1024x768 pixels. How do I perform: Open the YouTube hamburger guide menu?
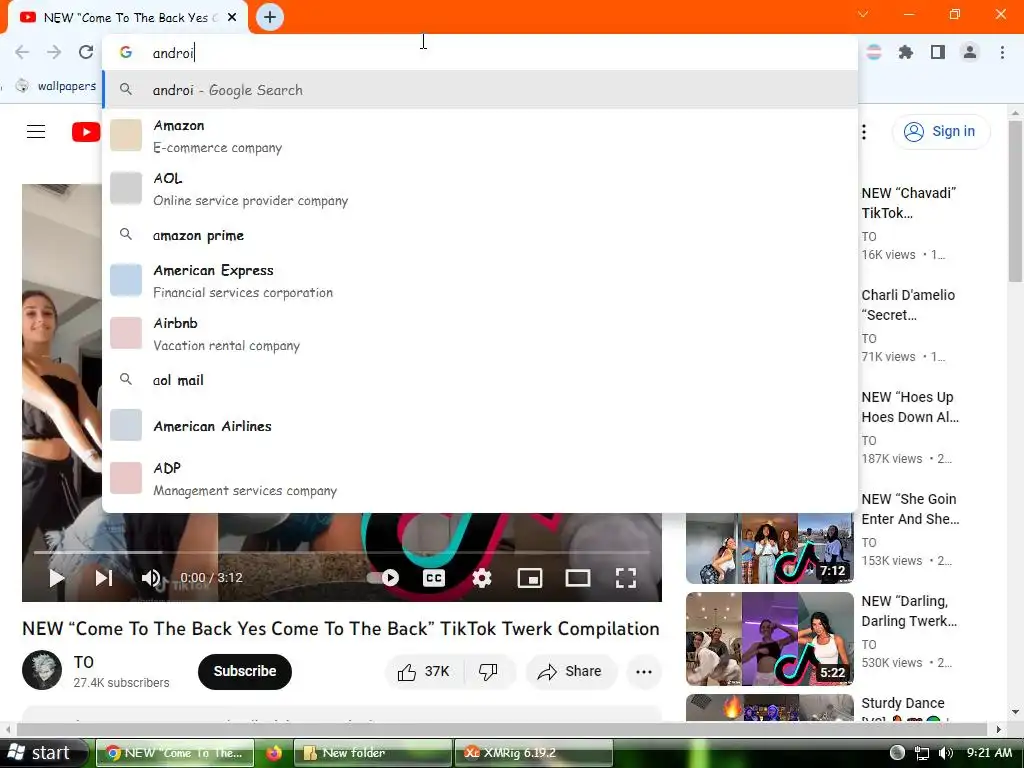tap(36, 132)
